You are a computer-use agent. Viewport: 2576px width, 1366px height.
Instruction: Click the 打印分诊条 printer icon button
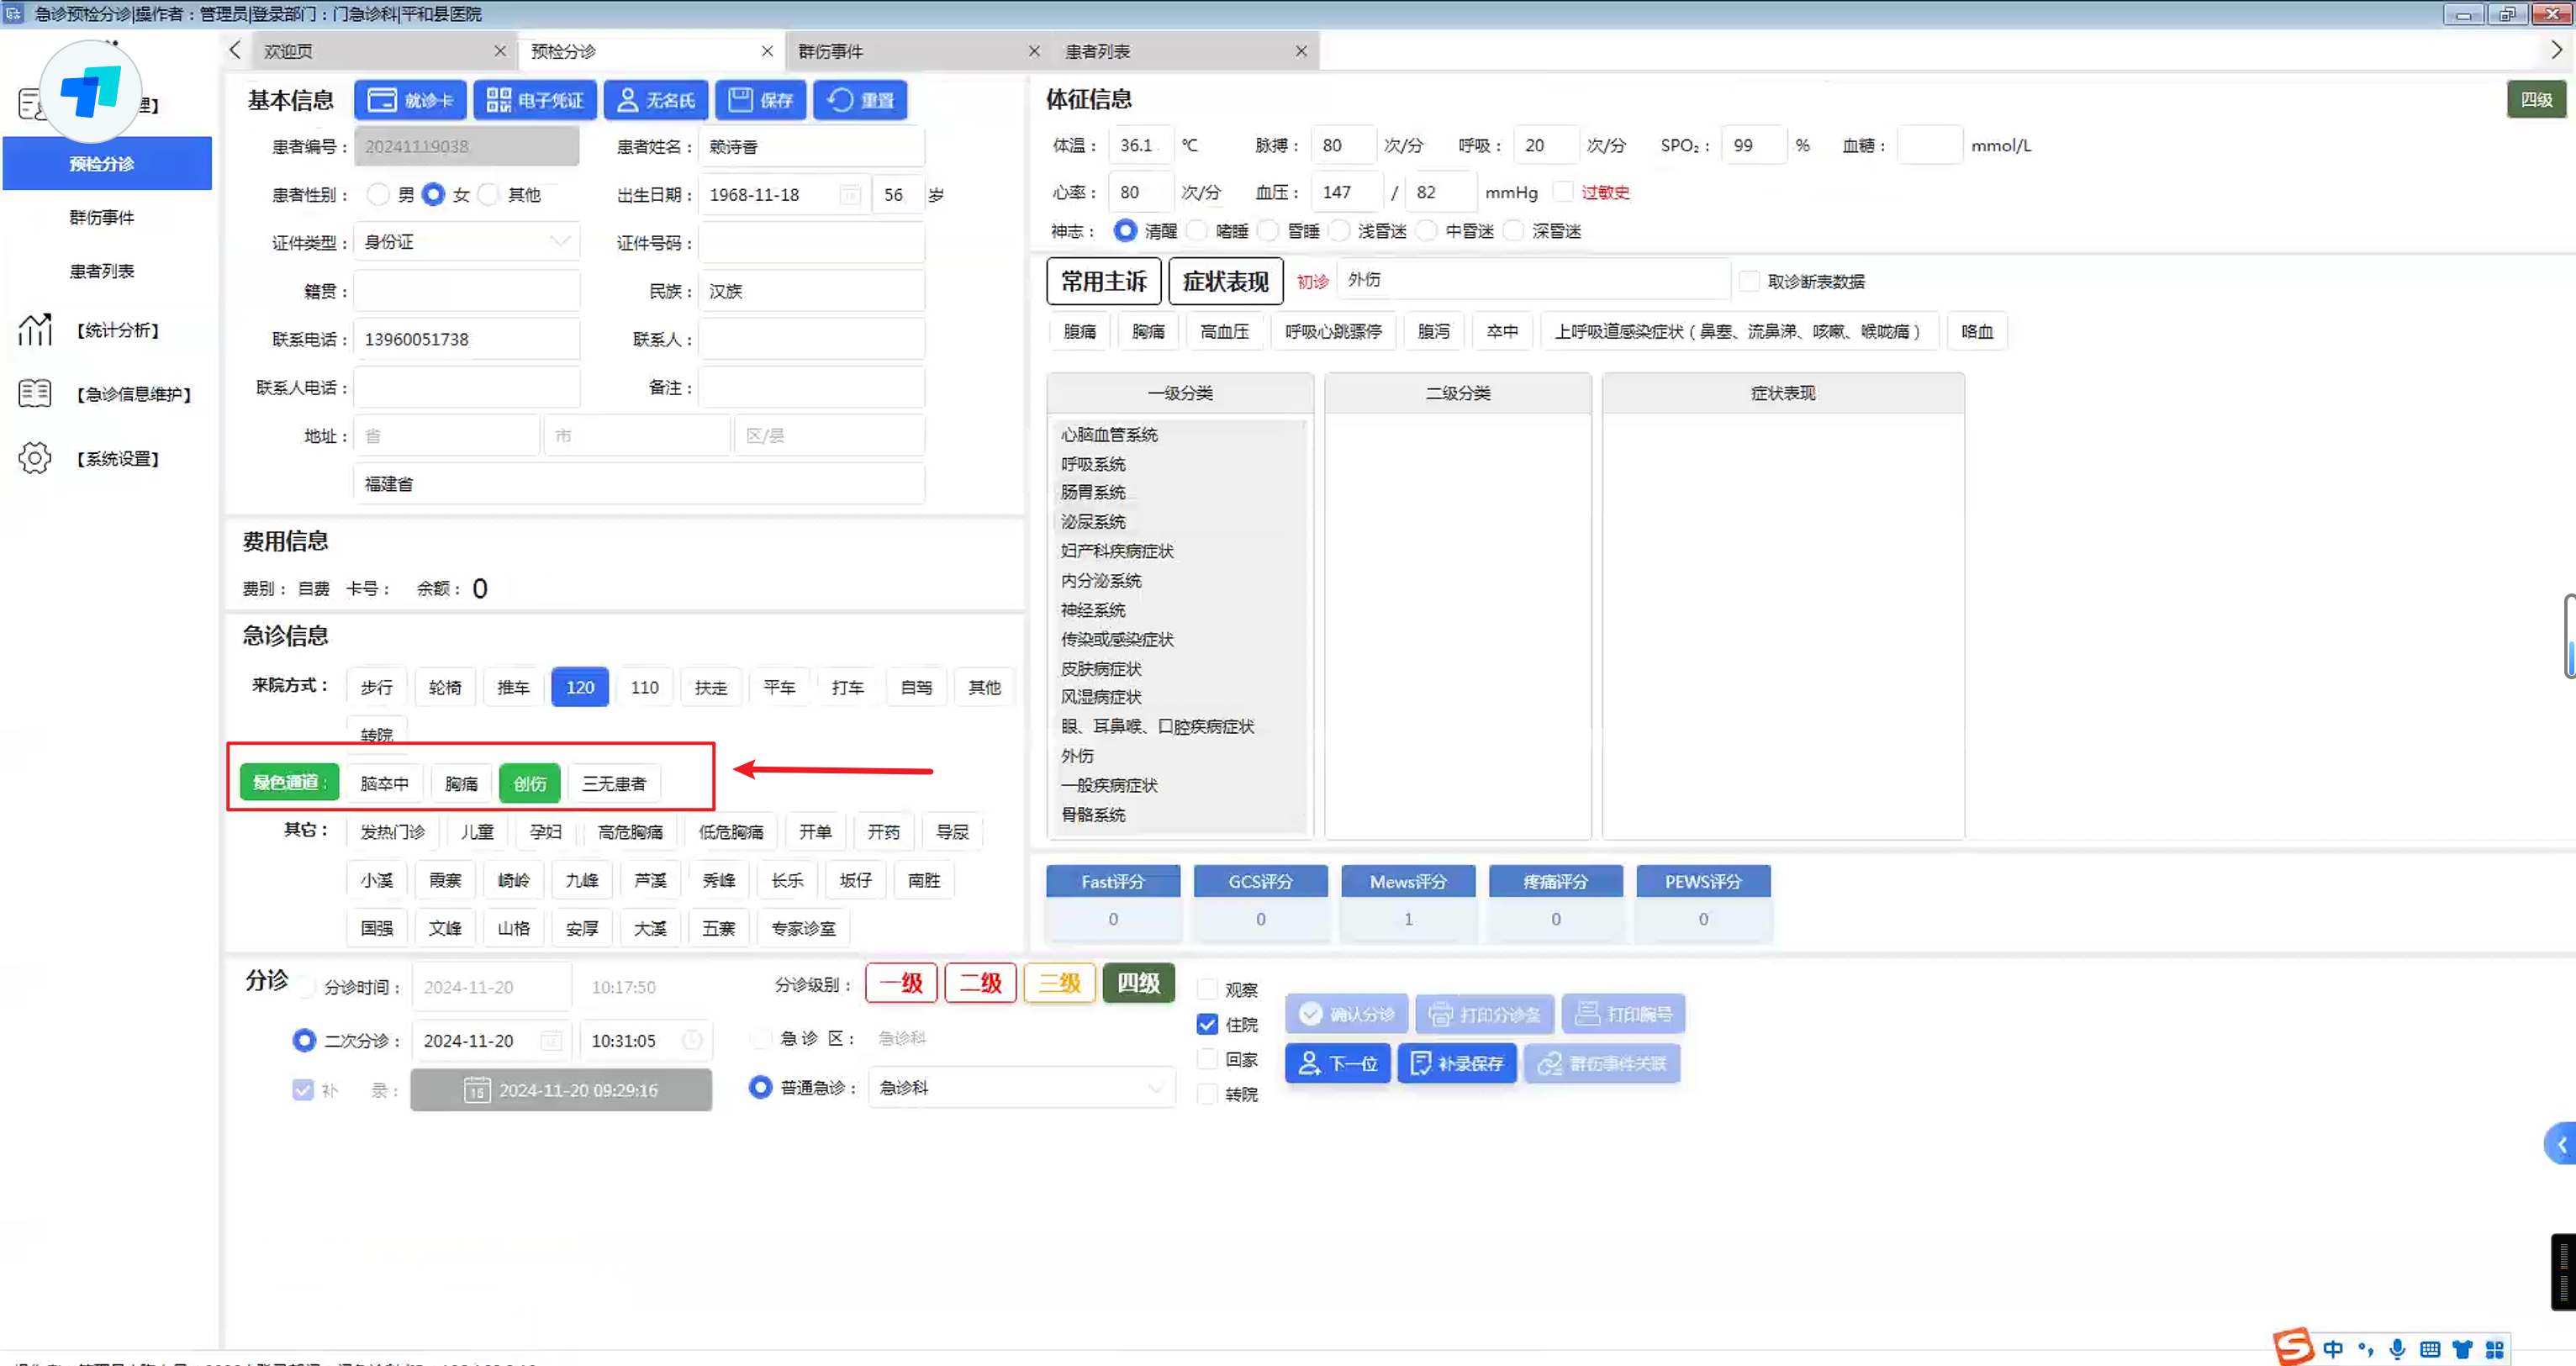coord(1484,1014)
